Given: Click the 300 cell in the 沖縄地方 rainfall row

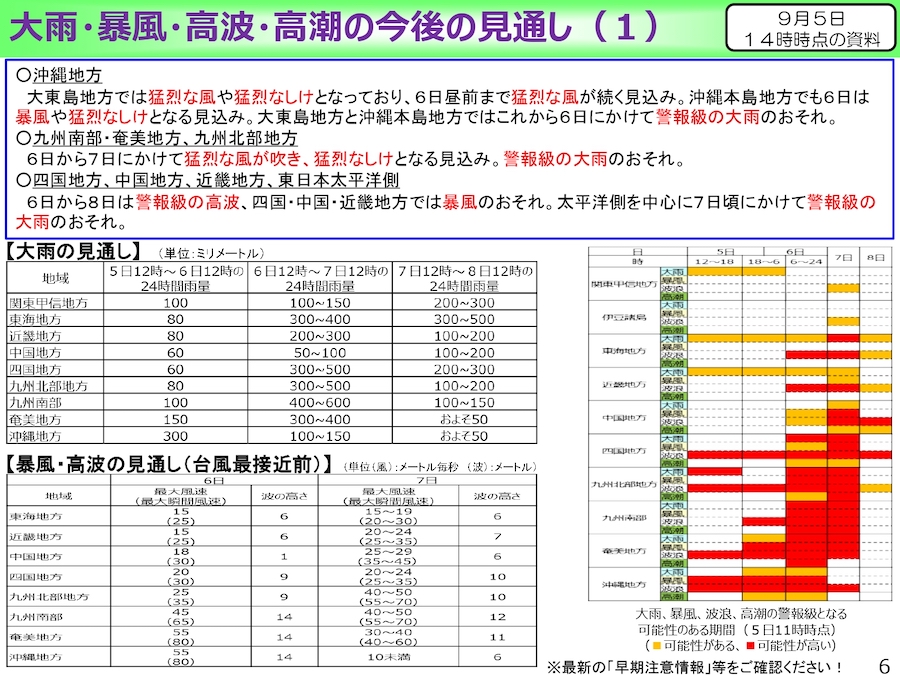Looking at the screenshot, I should click(x=176, y=436).
